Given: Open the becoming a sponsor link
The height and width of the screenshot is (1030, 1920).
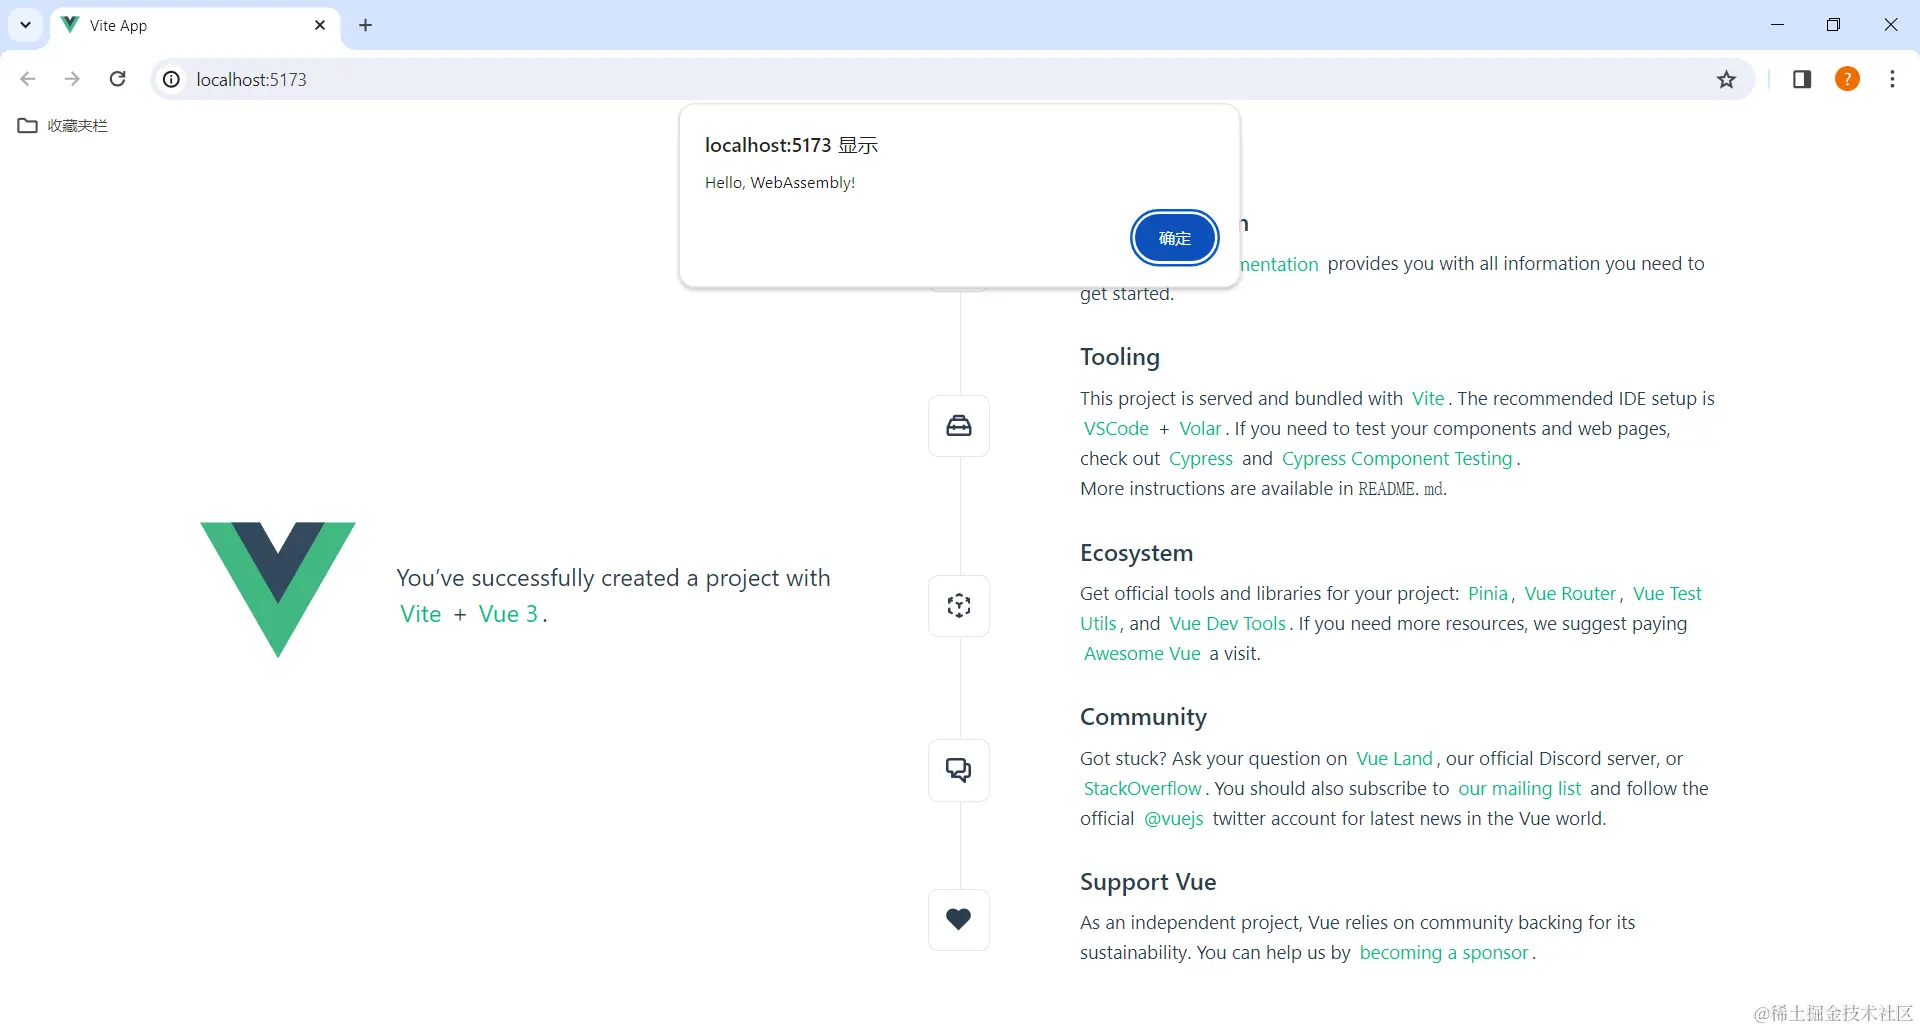Looking at the screenshot, I should point(1444,952).
